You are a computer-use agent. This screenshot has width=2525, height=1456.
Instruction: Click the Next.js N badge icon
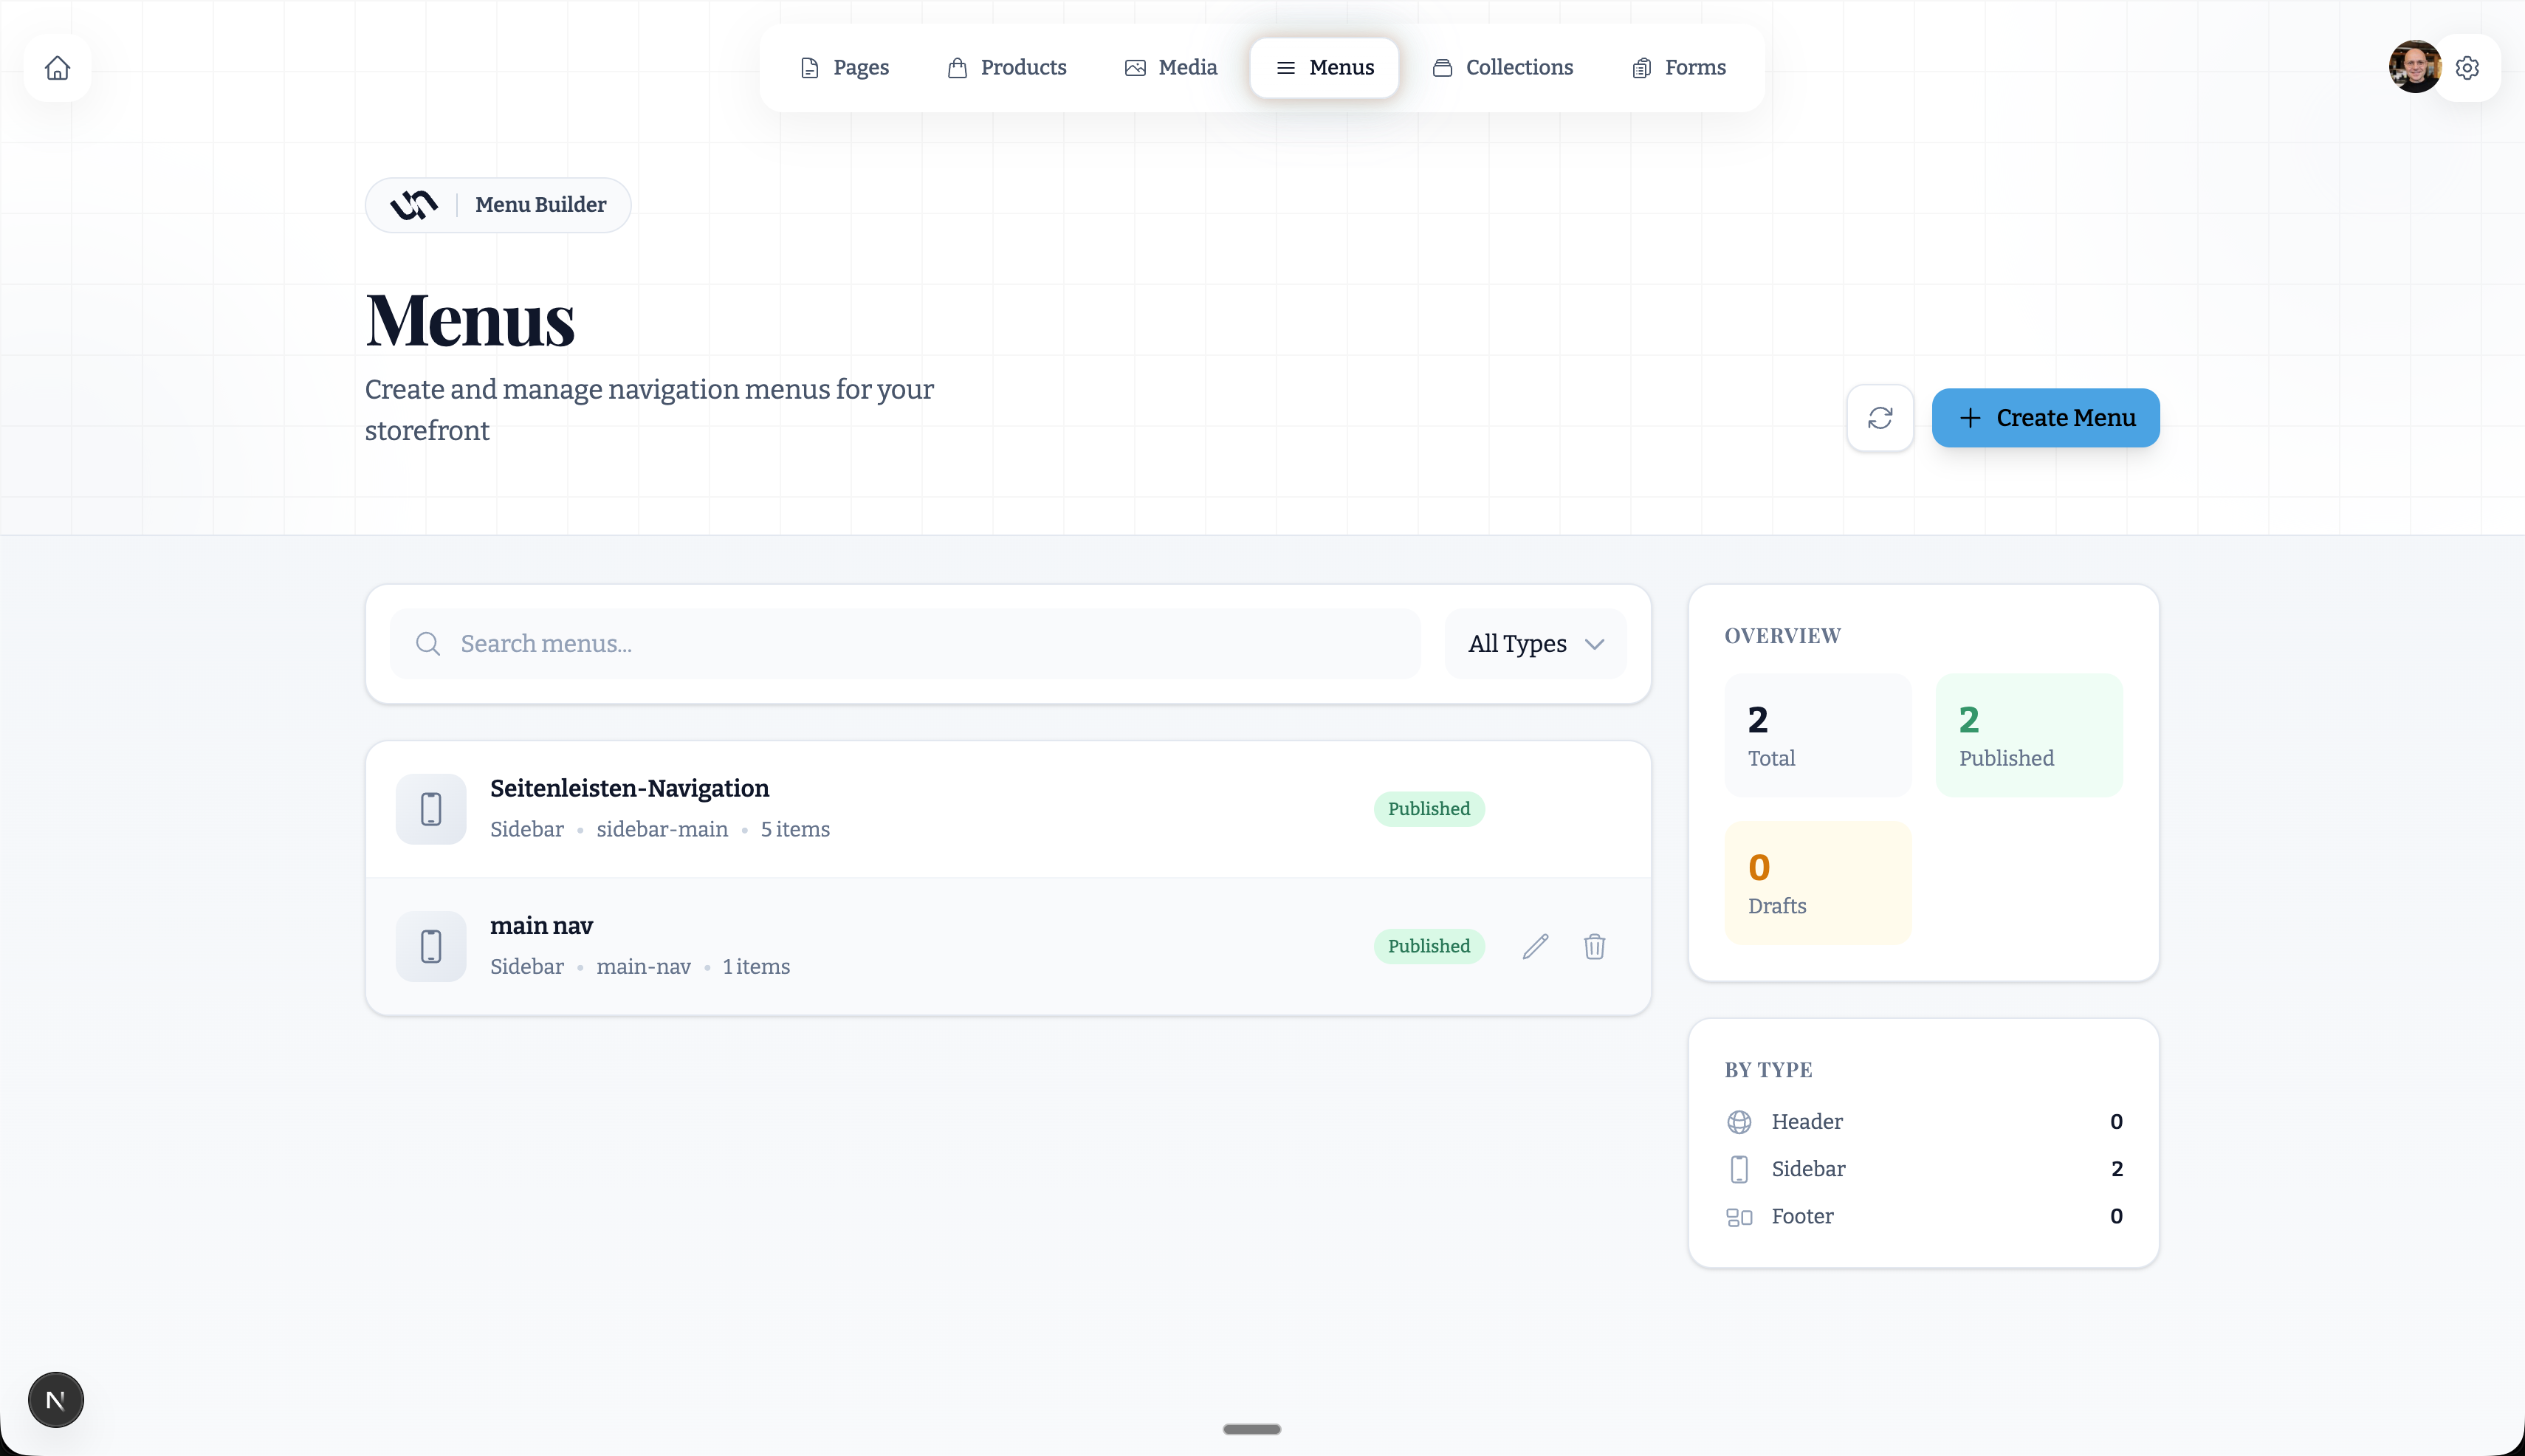point(56,1399)
